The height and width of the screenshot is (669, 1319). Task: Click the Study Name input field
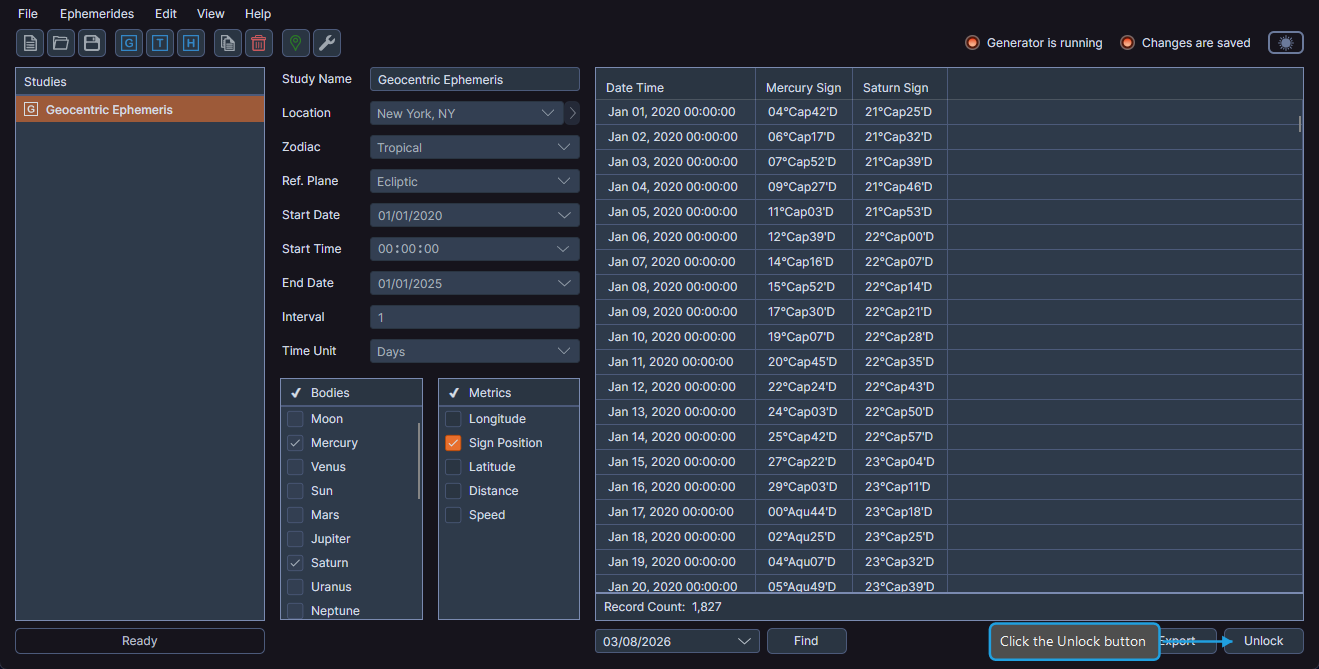pos(474,80)
